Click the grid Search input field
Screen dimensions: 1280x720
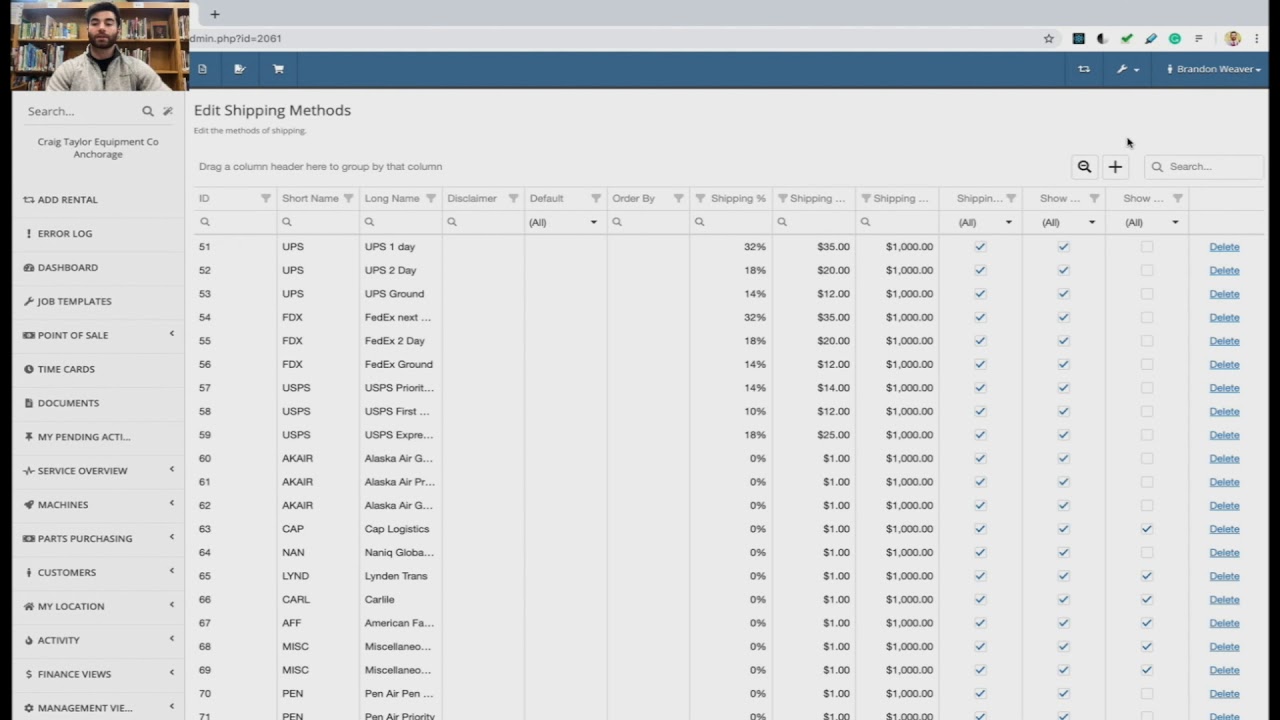point(1203,166)
